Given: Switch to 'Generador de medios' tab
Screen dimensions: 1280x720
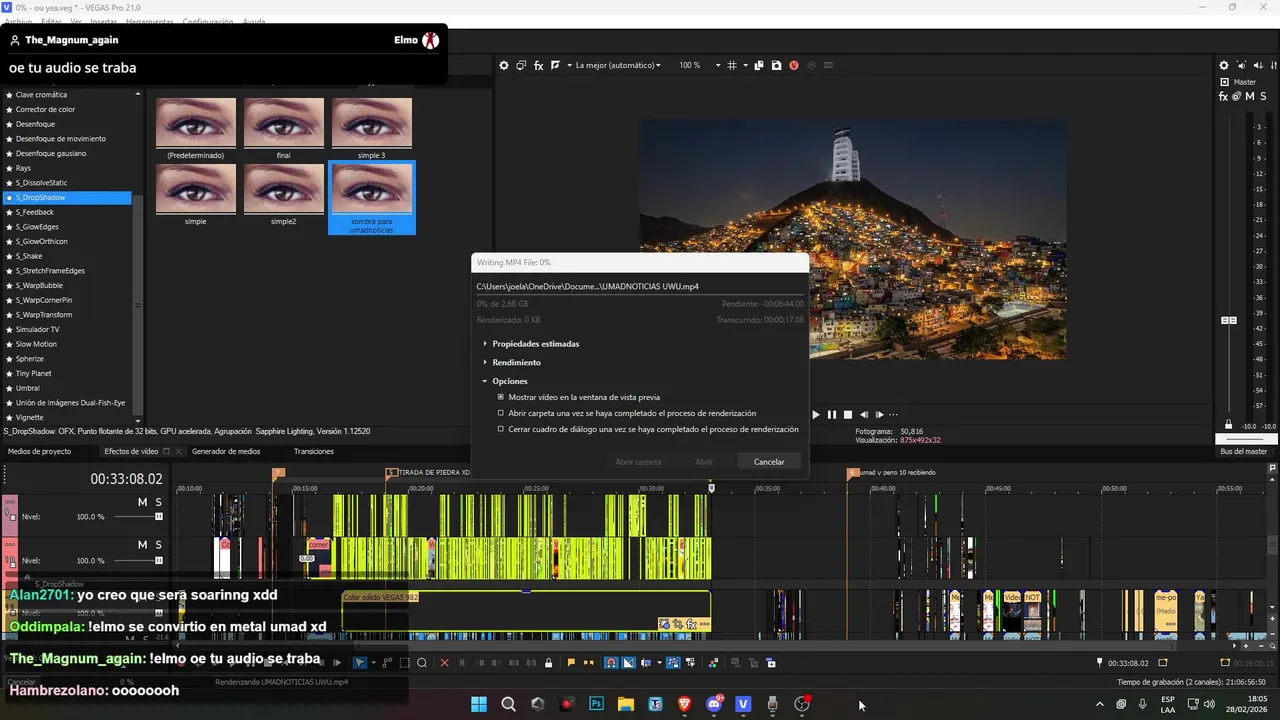Looking at the screenshot, I should click(226, 451).
